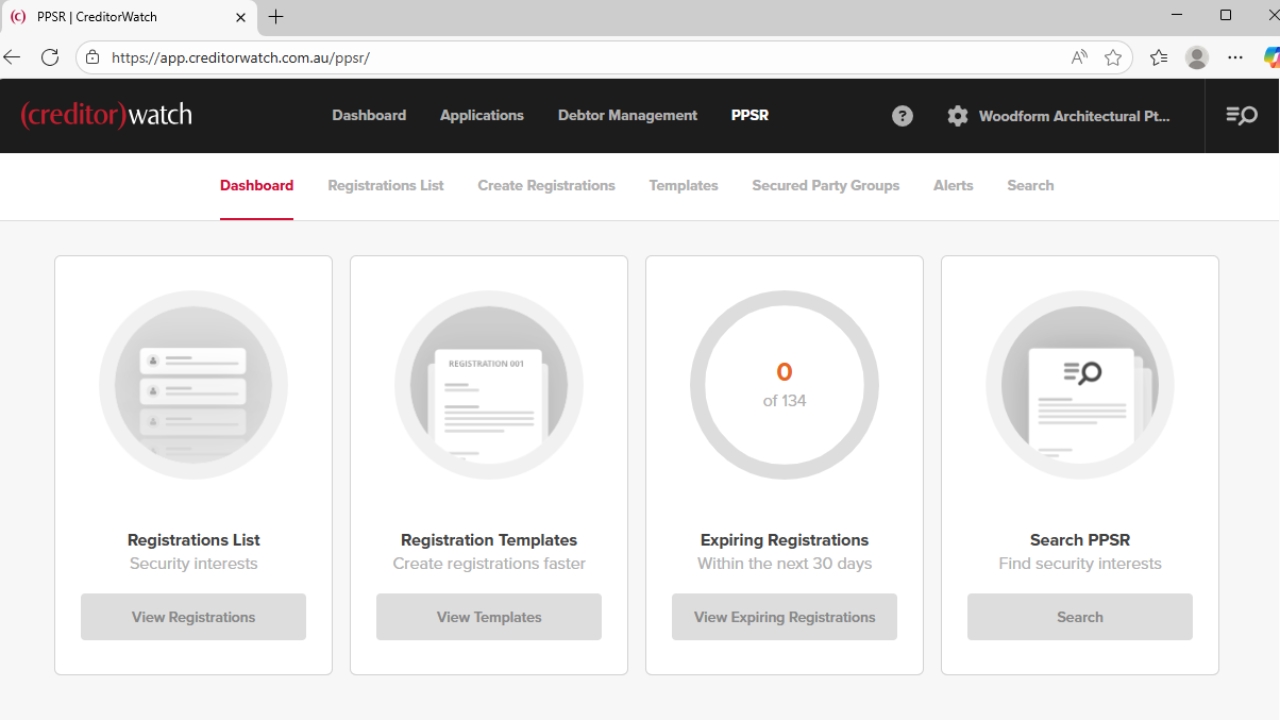The width and height of the screenshot is (1280, 720).
Task: Toggle the Read Aloud icon in address bar
Action: pos(1079,57)
